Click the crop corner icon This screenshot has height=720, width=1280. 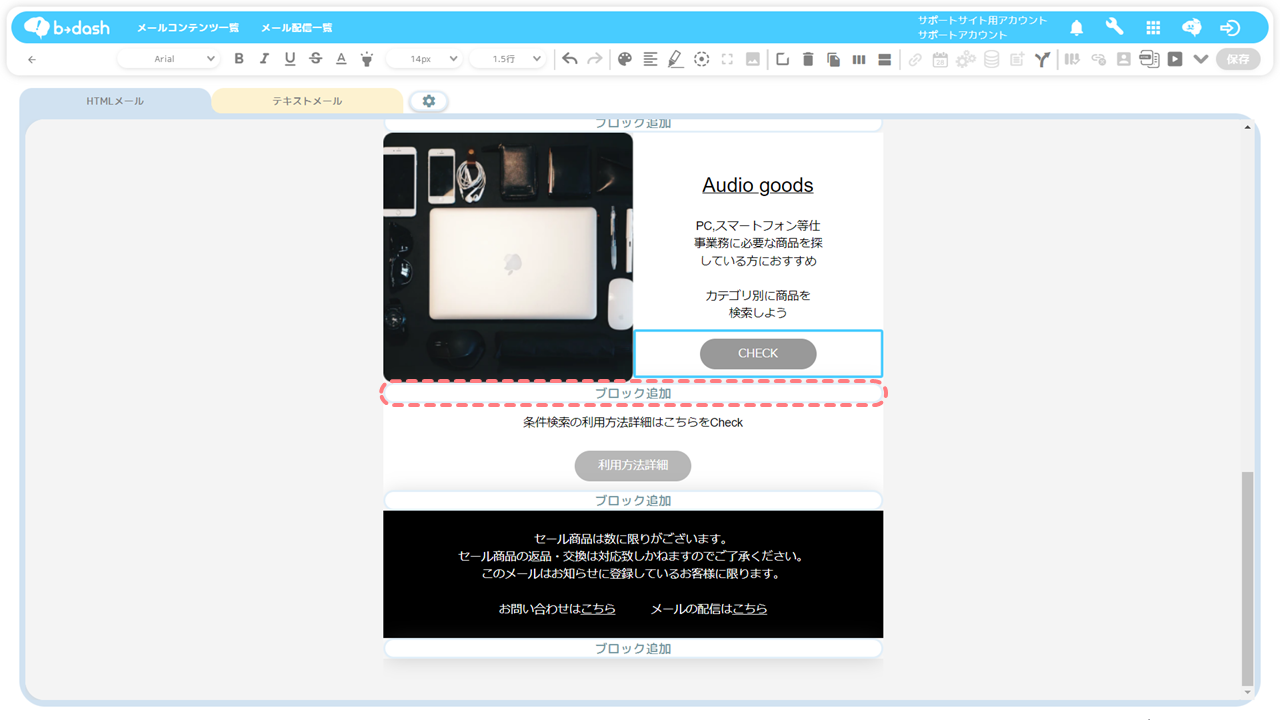coord(782,59)
